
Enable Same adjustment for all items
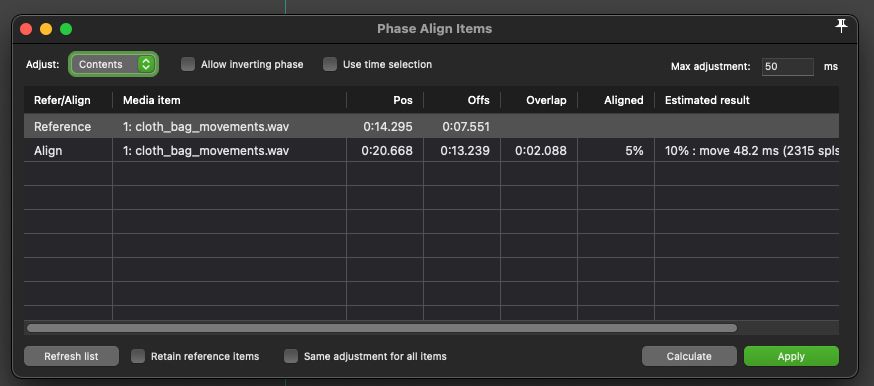[290, 356]
